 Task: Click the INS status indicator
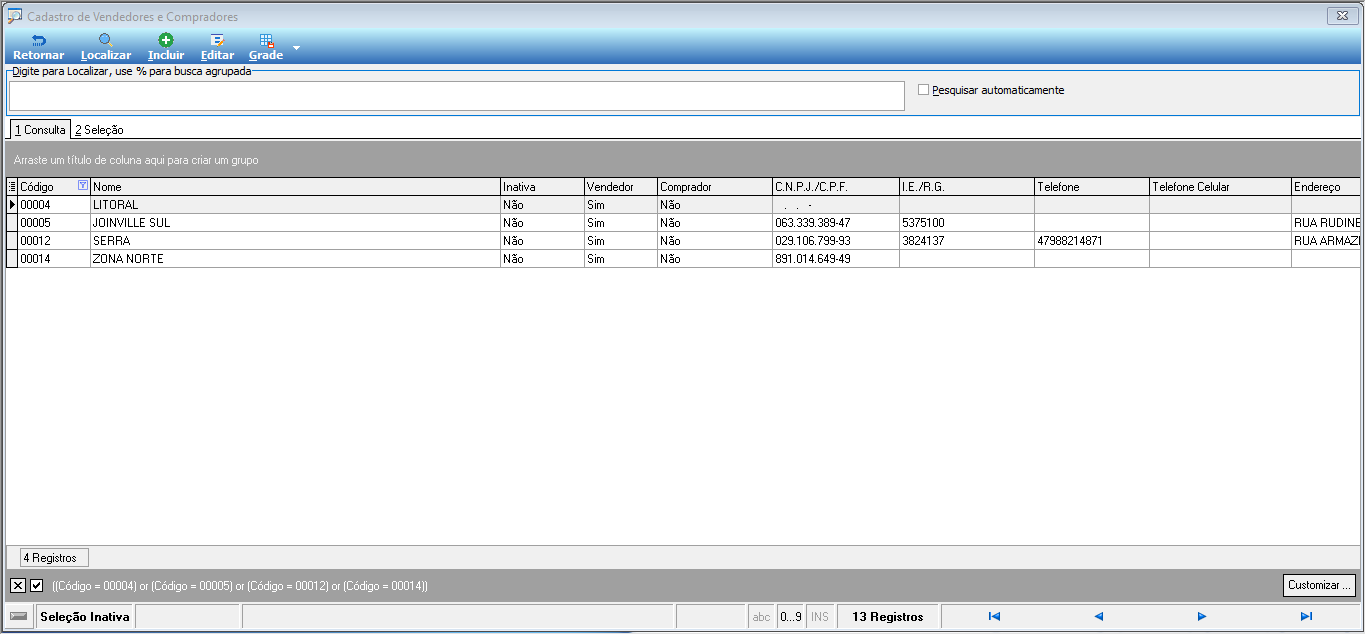pos(820,617)
